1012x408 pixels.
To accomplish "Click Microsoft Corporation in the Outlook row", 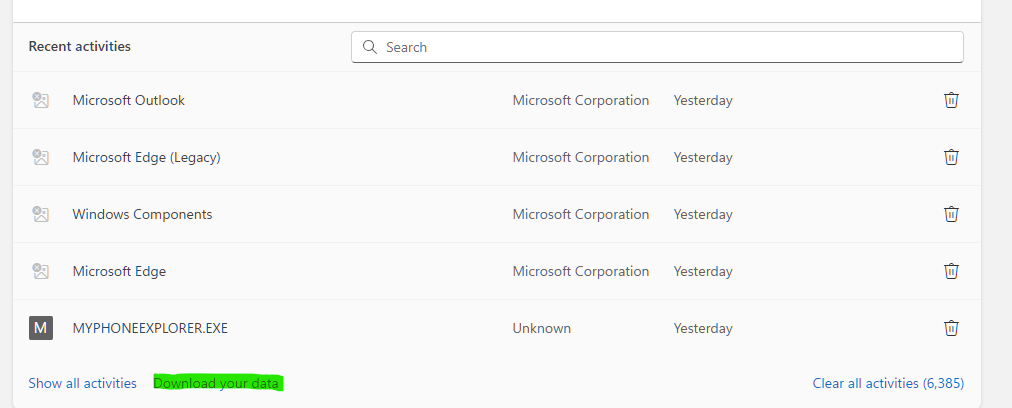I will 581,100.
